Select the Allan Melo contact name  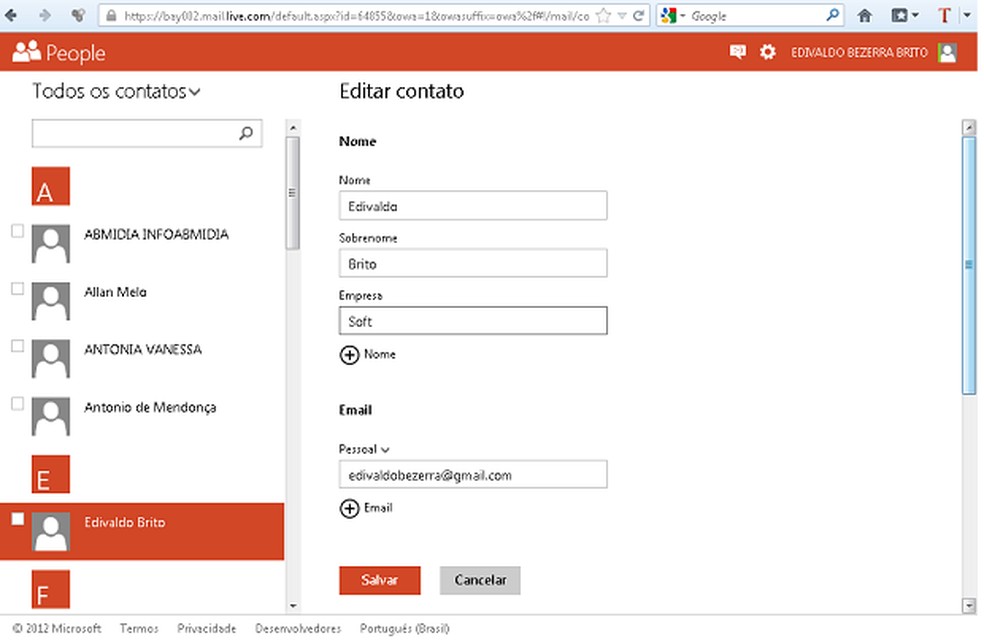(115, 292)
